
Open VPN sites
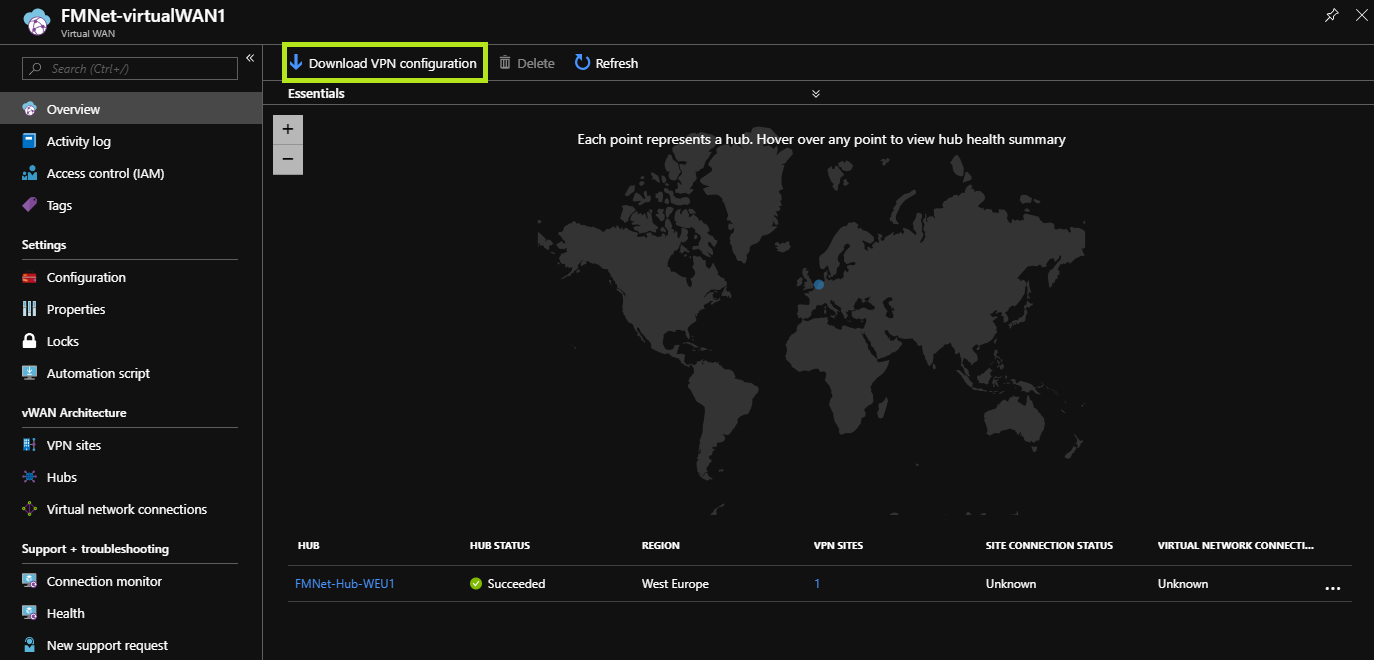click(x=74, y=445)
